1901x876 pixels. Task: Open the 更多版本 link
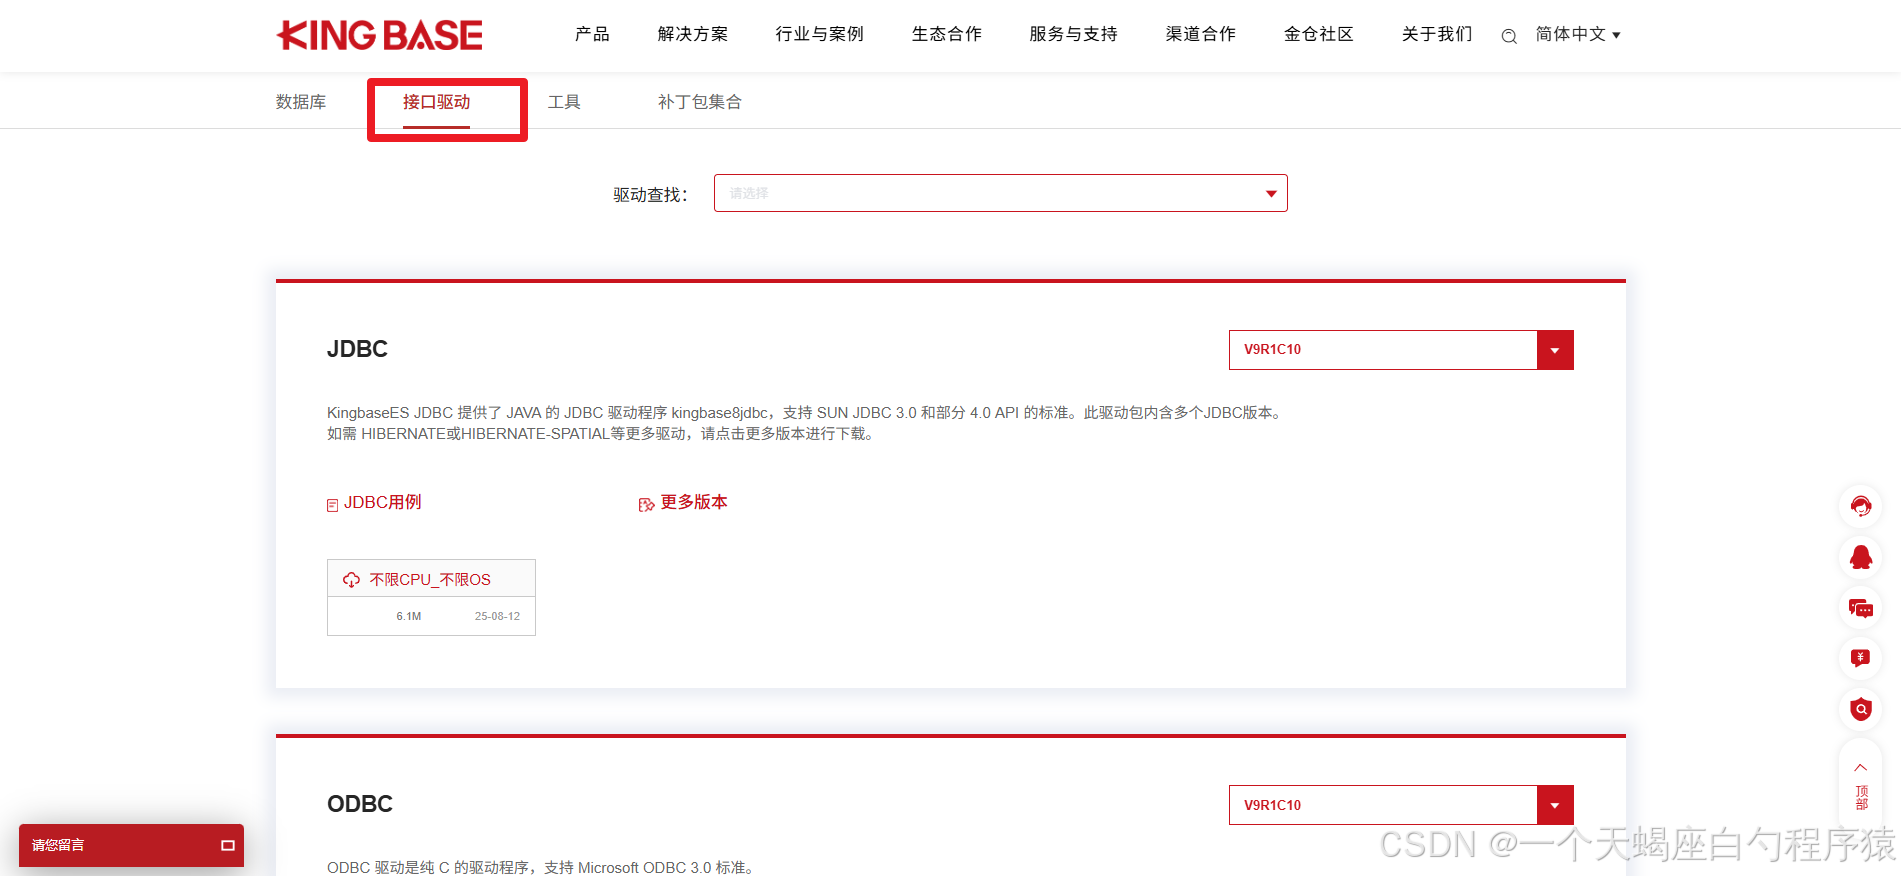[x=694, y=502]
